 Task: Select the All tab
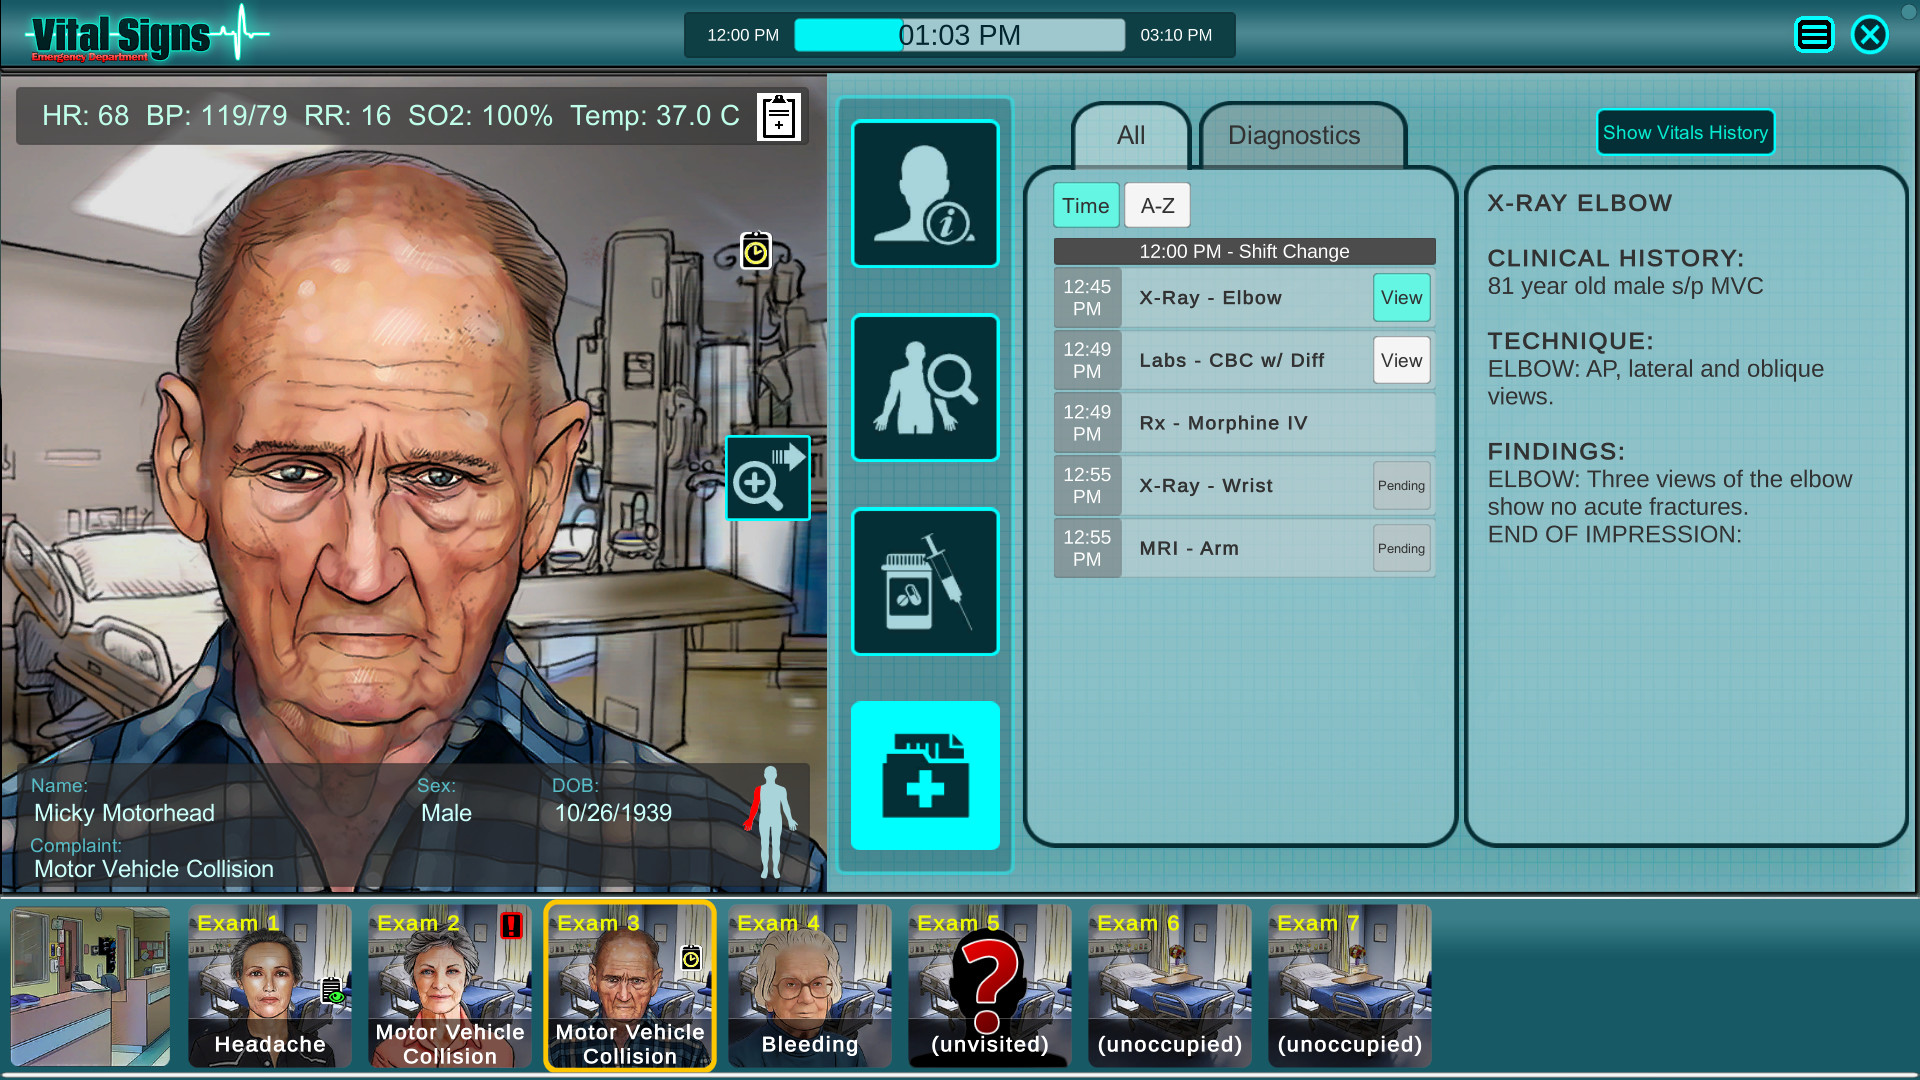click(x=1130, y=135)
